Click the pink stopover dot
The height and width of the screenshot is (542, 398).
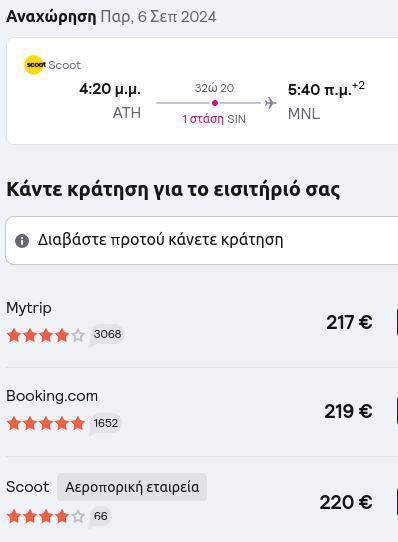tap(215, 103)
